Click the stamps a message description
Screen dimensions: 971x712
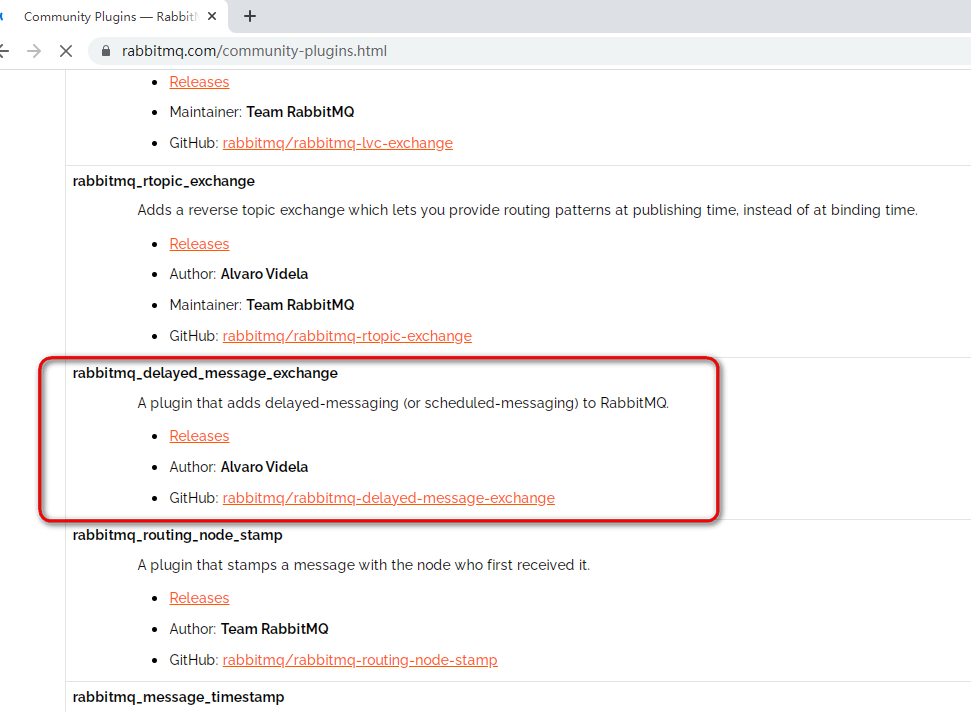tap(364, 565)
